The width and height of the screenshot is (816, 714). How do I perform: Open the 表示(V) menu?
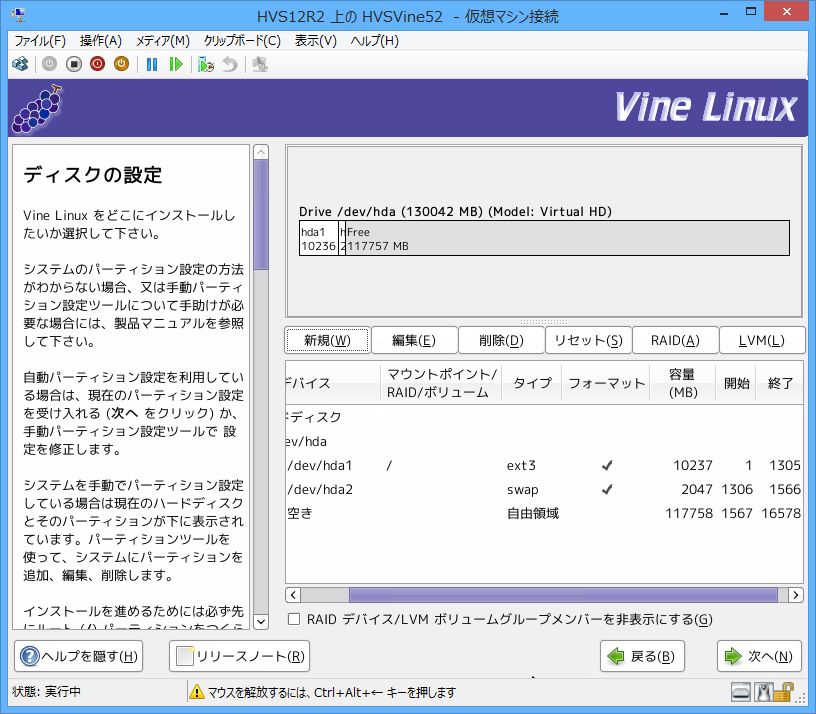315,41
